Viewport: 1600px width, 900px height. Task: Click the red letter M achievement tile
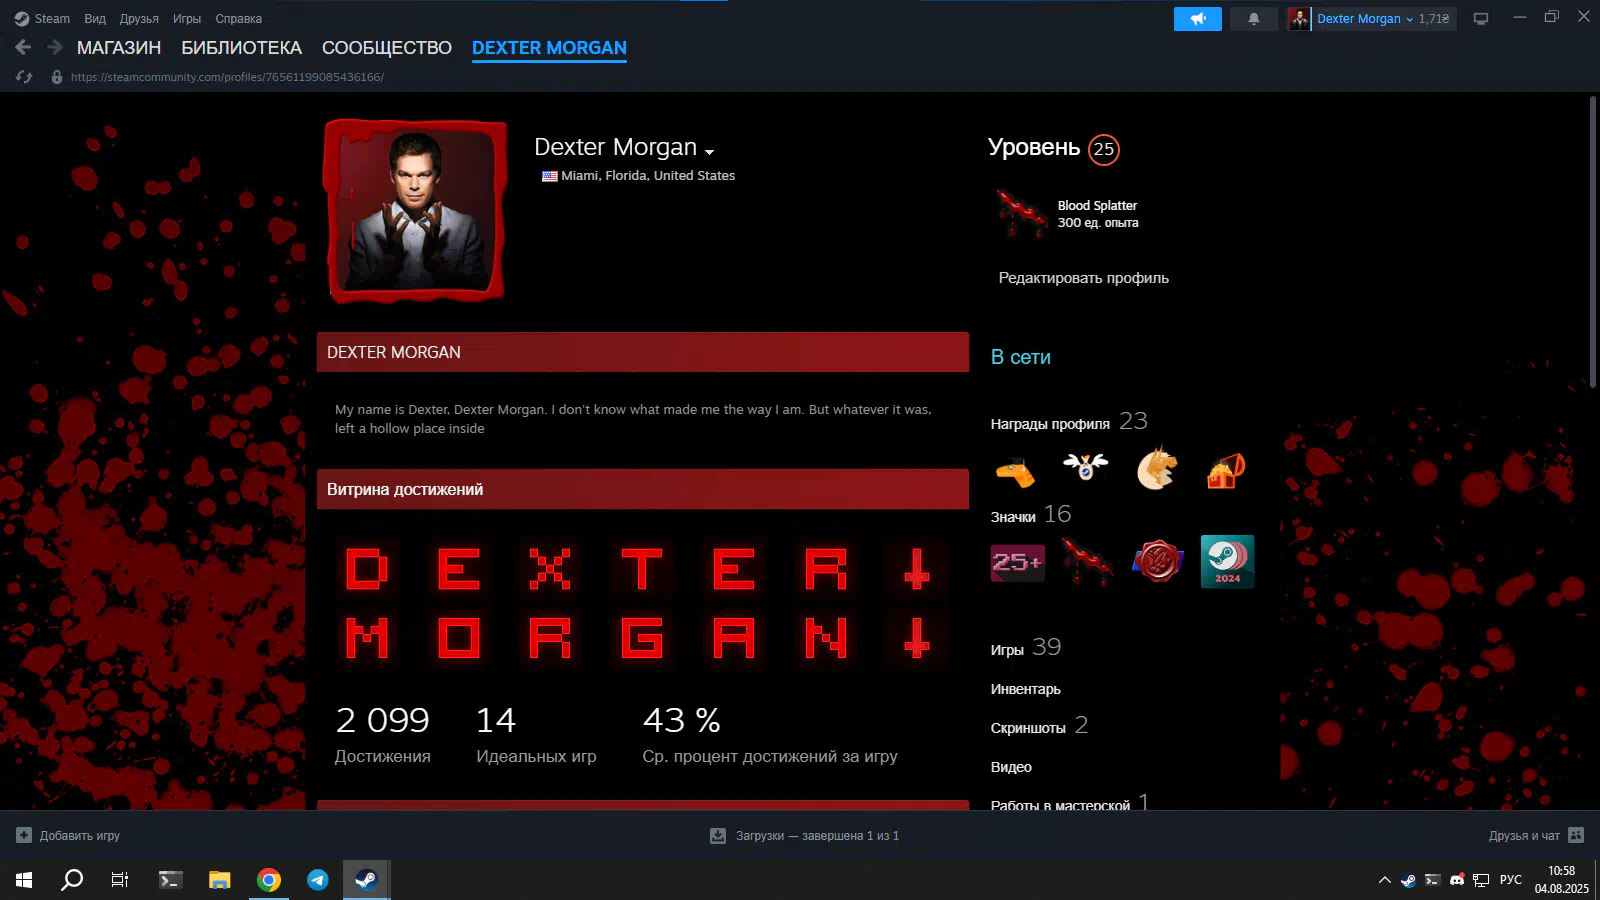(x=367, y=638)
